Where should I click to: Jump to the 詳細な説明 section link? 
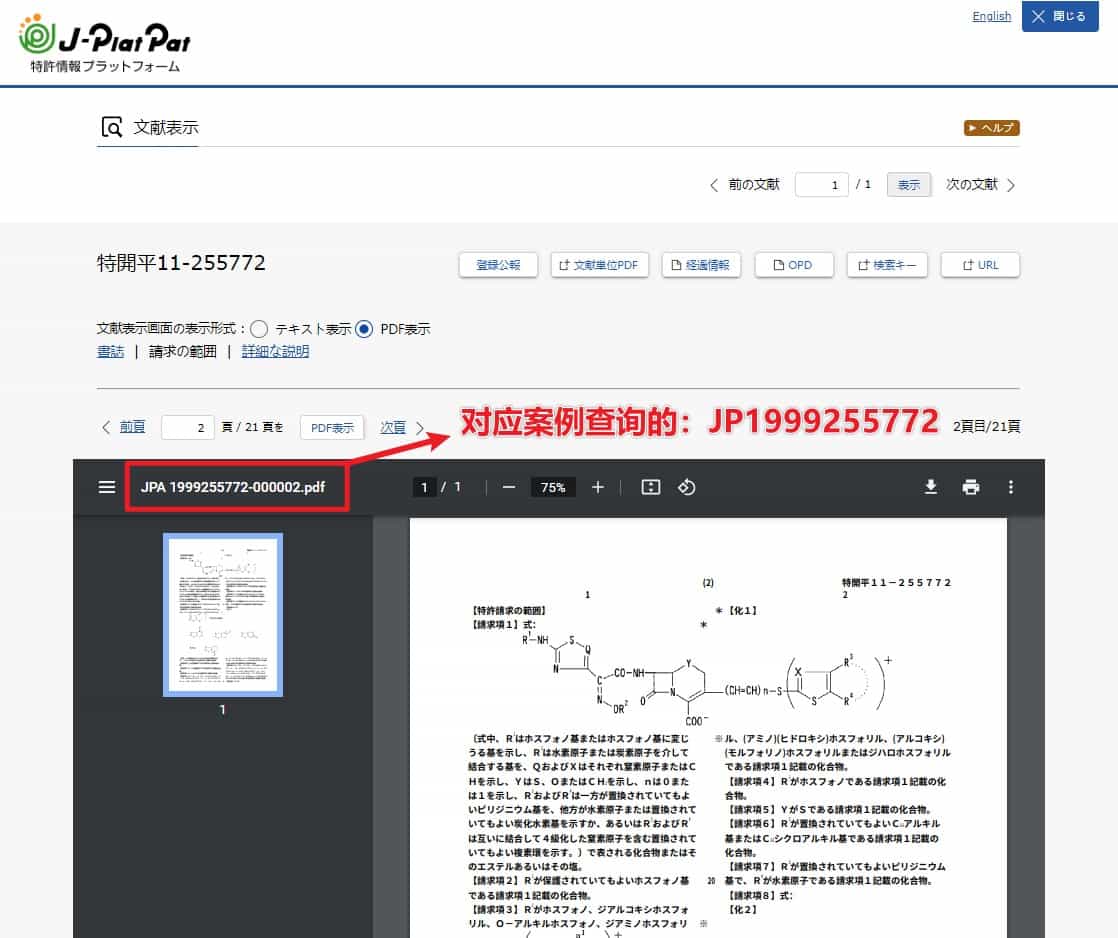click(x=275, y=351)
